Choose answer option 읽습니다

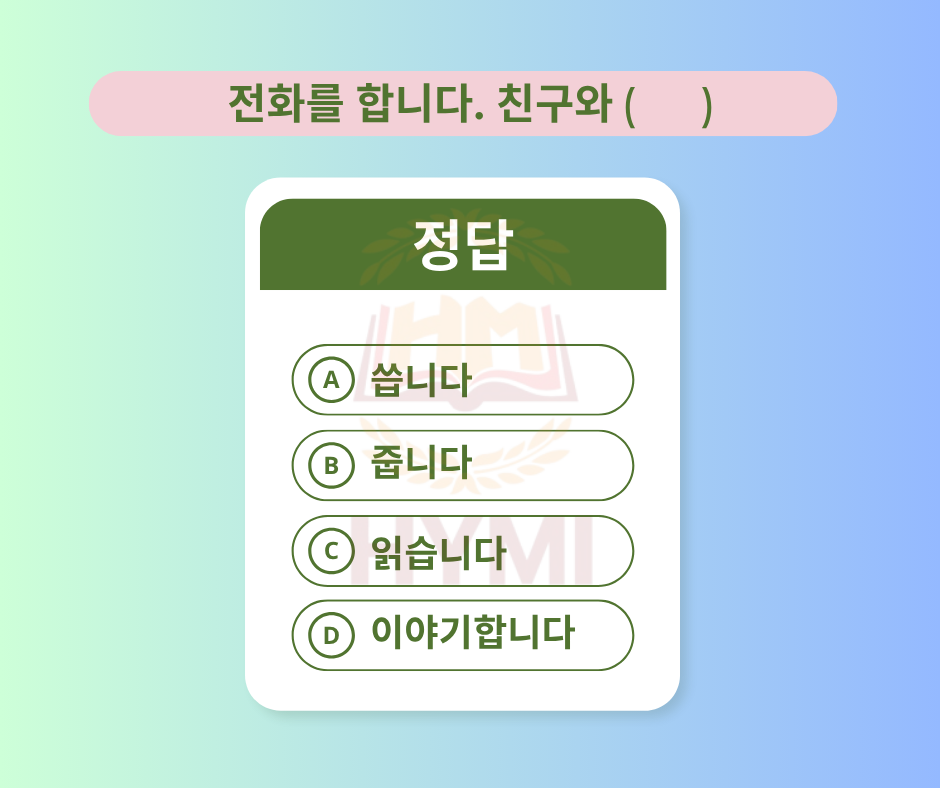(463, 551)
